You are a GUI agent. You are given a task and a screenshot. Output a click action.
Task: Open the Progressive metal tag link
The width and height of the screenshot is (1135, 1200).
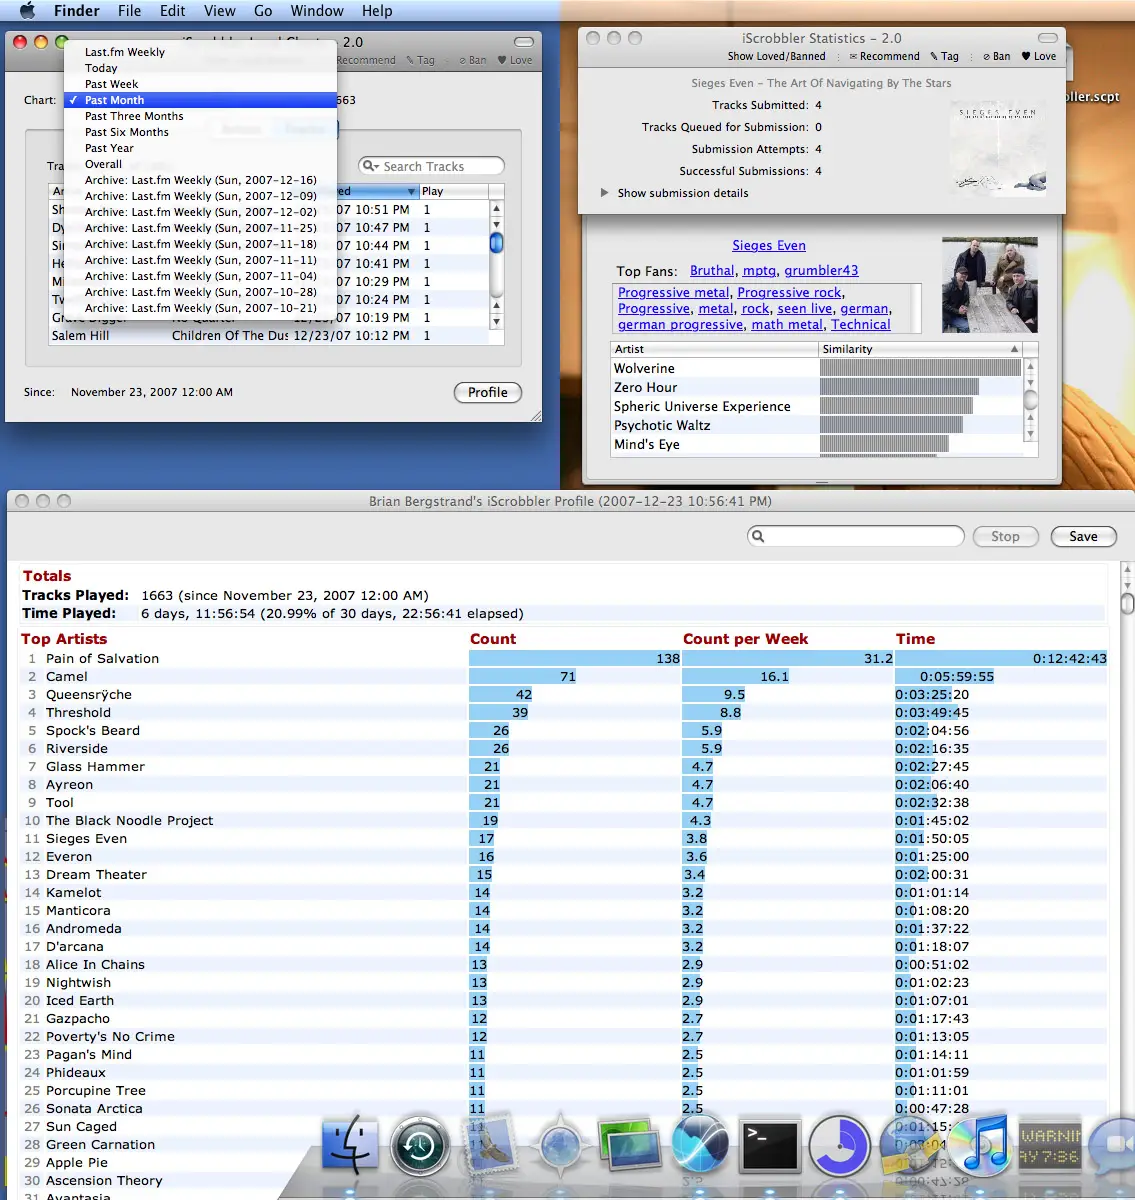pyautogui.click(x=674, y=292)
